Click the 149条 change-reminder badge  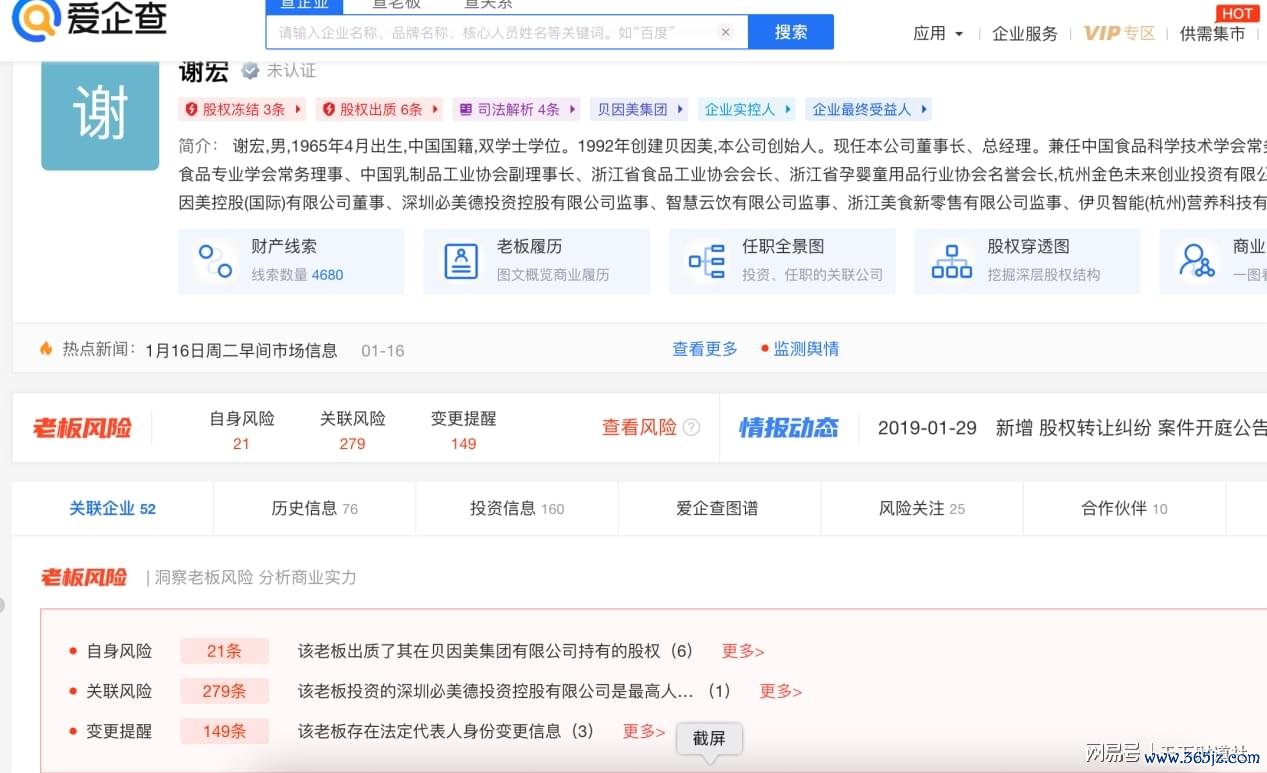(224, 731)
